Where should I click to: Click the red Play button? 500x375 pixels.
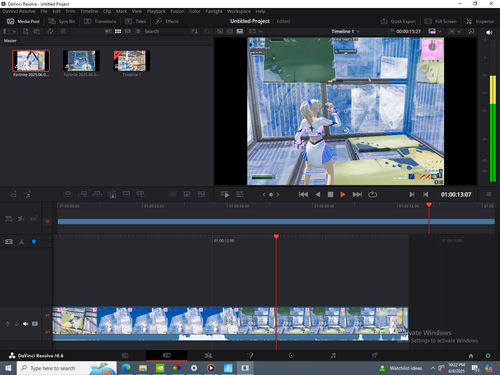(x=343, y=194)
